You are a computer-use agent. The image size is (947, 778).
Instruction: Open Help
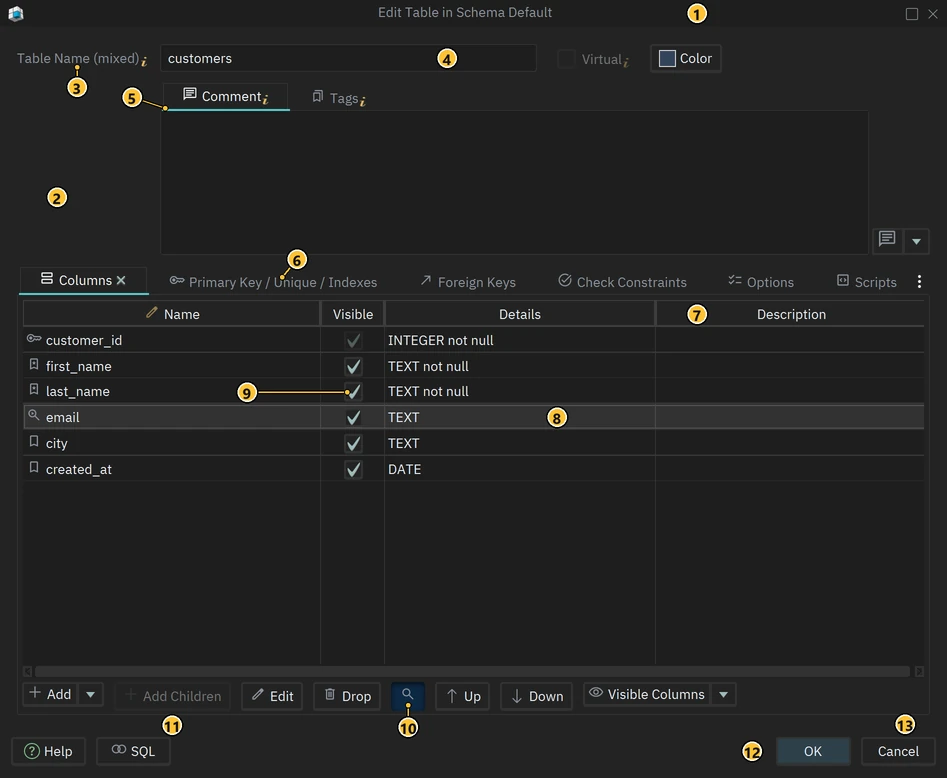coord(48,751)
